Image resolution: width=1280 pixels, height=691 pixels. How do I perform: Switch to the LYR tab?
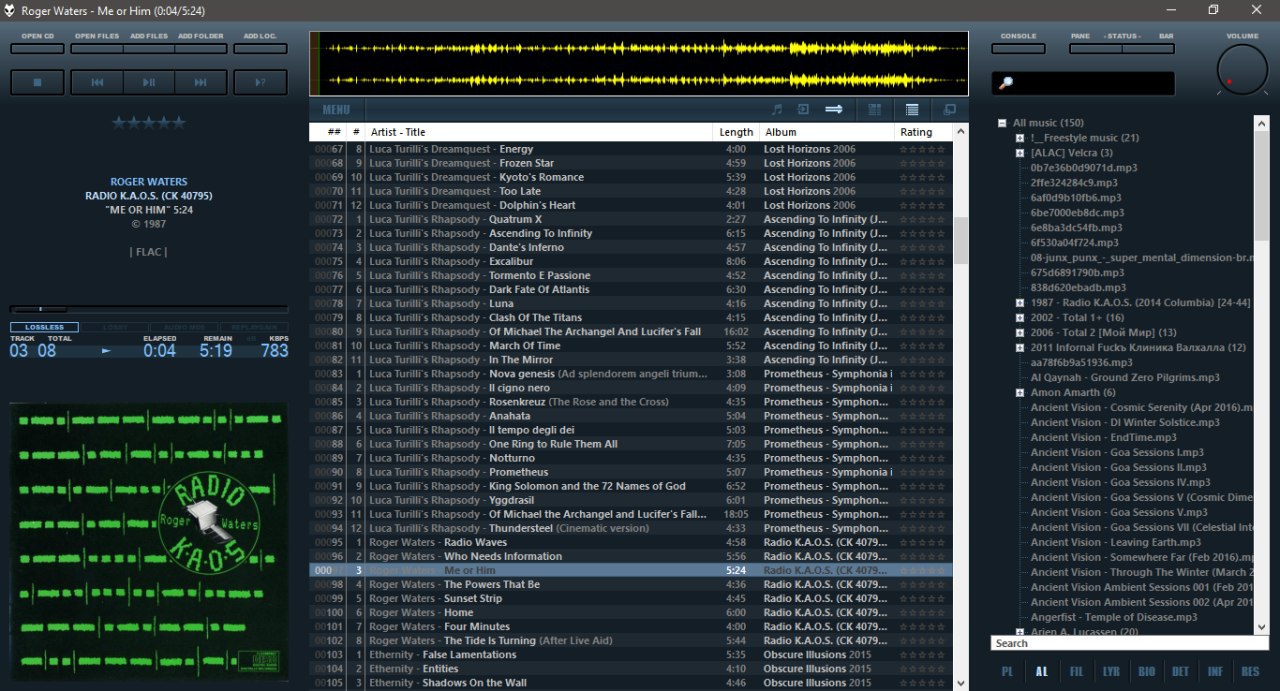[1111, 672]
